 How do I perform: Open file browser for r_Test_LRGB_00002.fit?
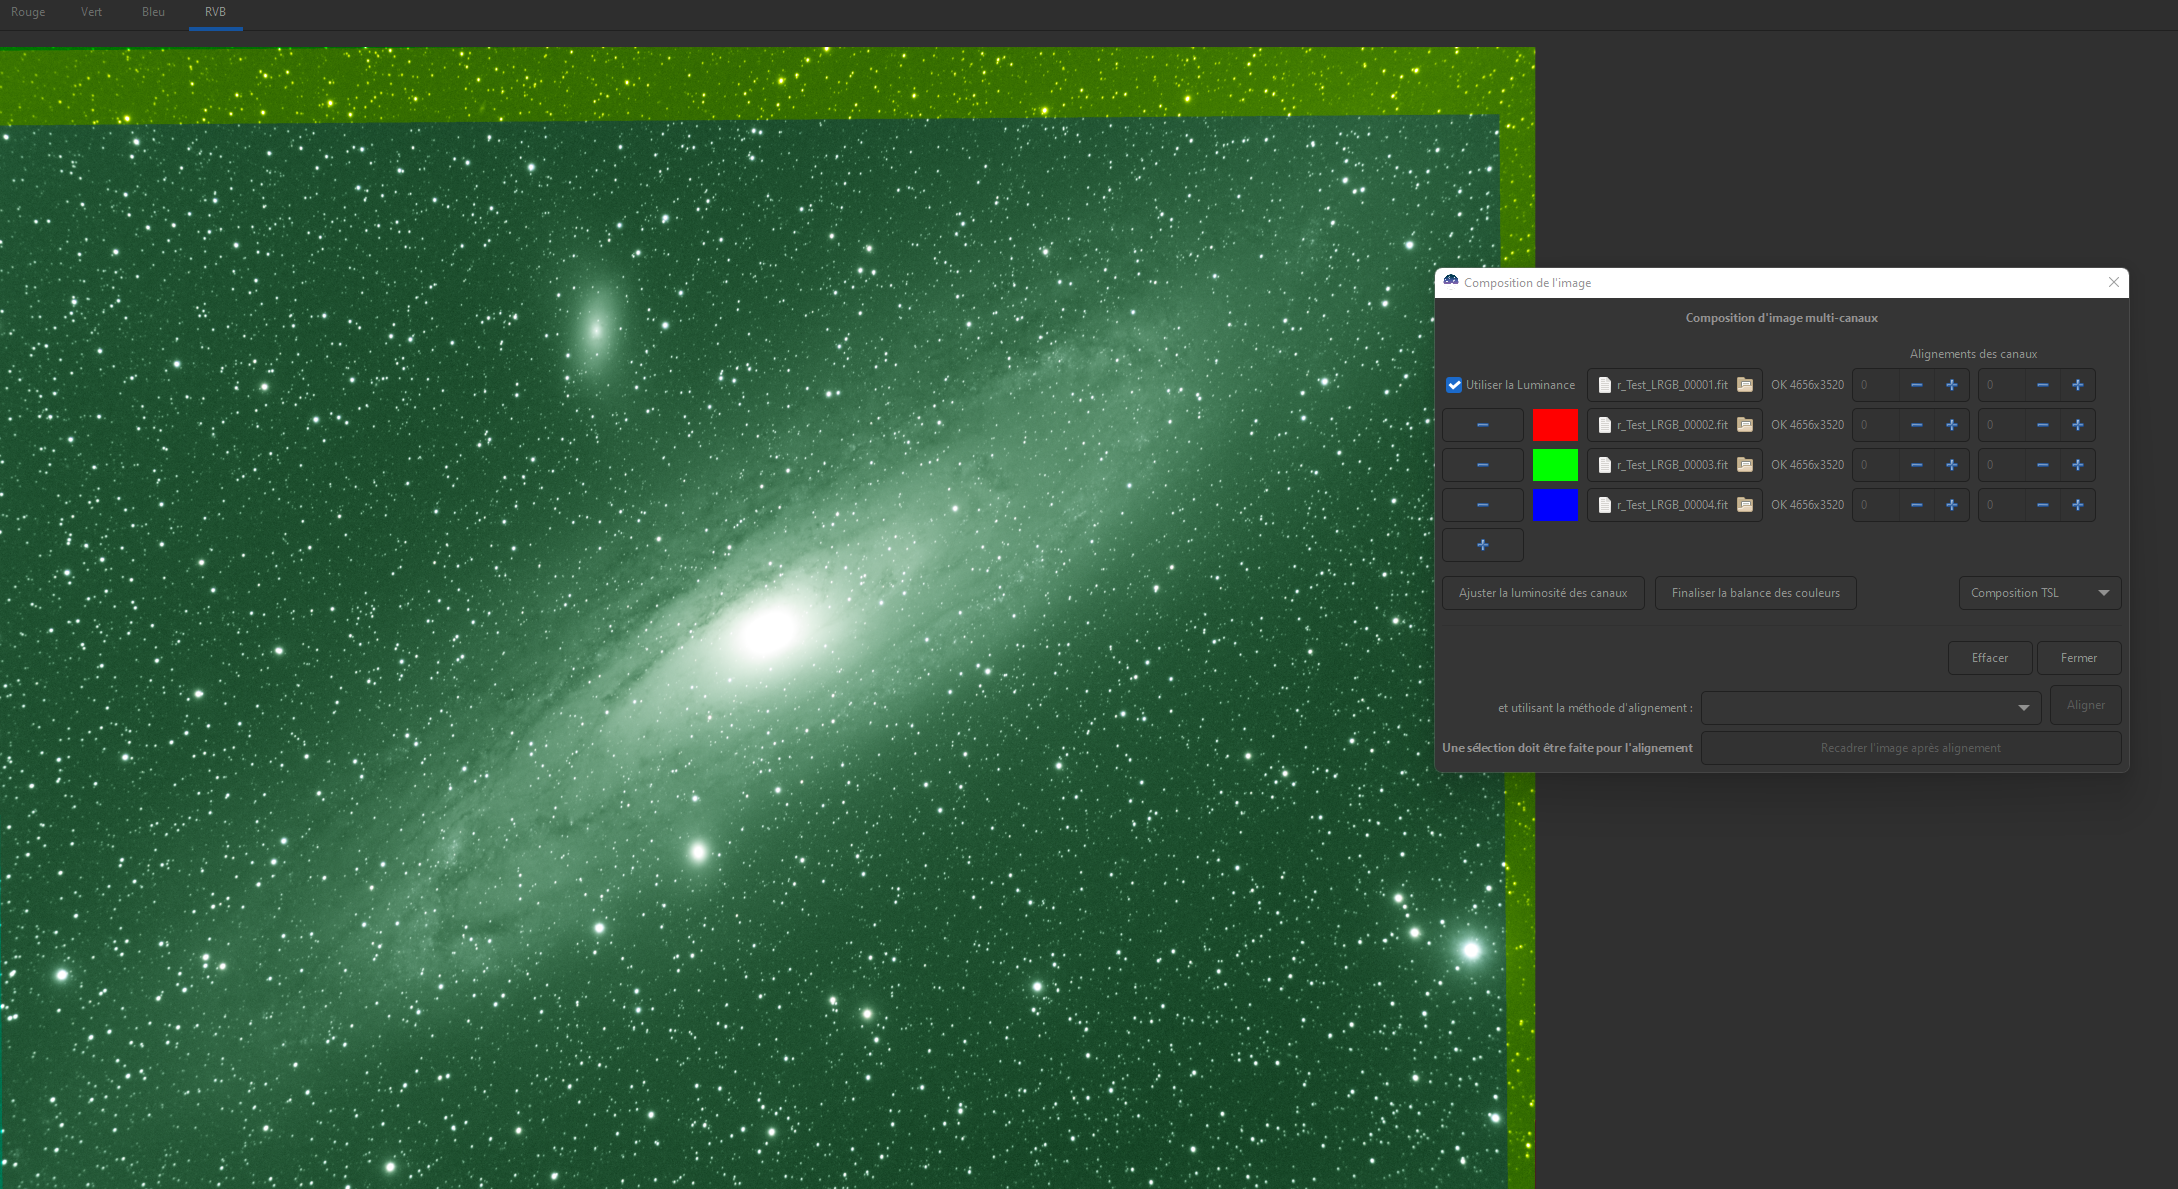coord(1745,425)
